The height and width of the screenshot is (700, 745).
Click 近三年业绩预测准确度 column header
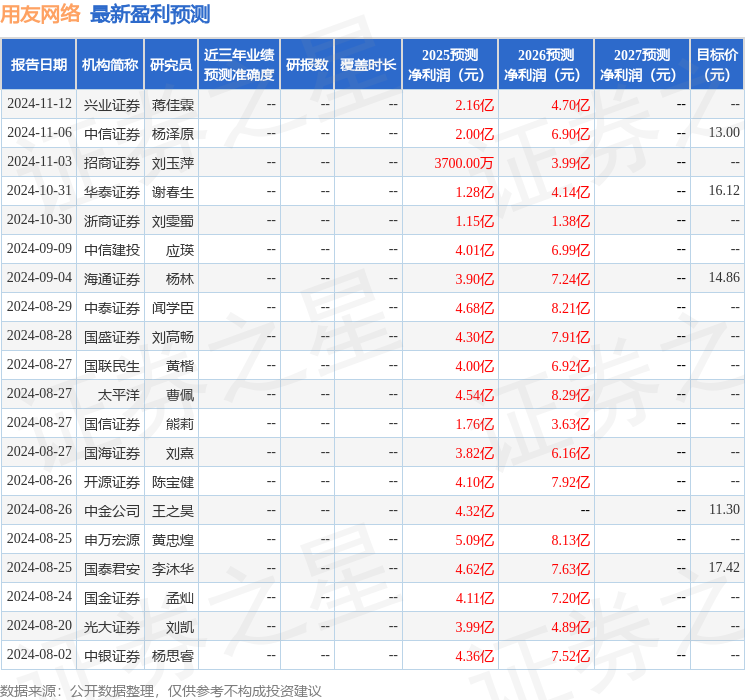click(x=239, y=65)
